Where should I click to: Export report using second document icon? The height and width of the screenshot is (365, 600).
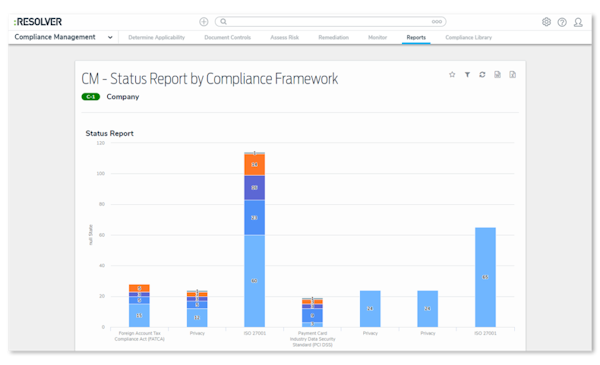[512, 75]
